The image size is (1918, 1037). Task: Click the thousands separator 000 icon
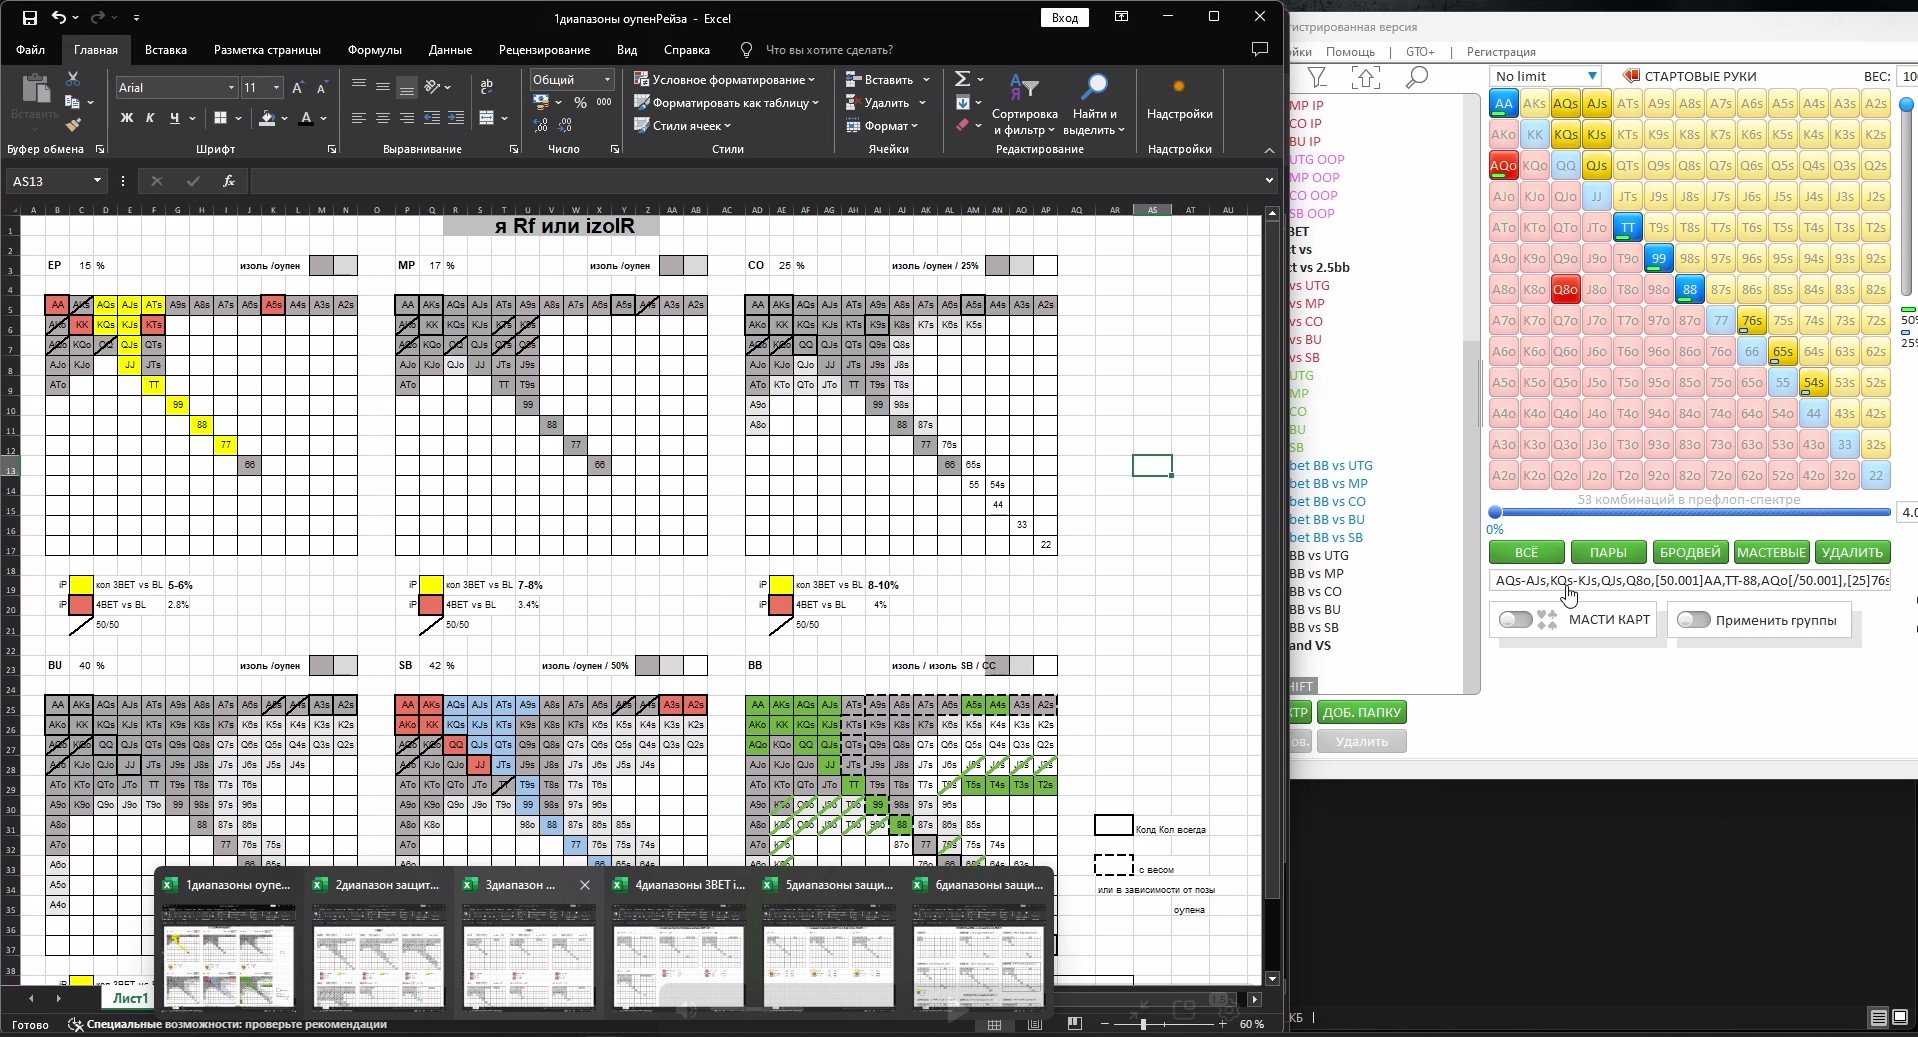pos(604,102)
